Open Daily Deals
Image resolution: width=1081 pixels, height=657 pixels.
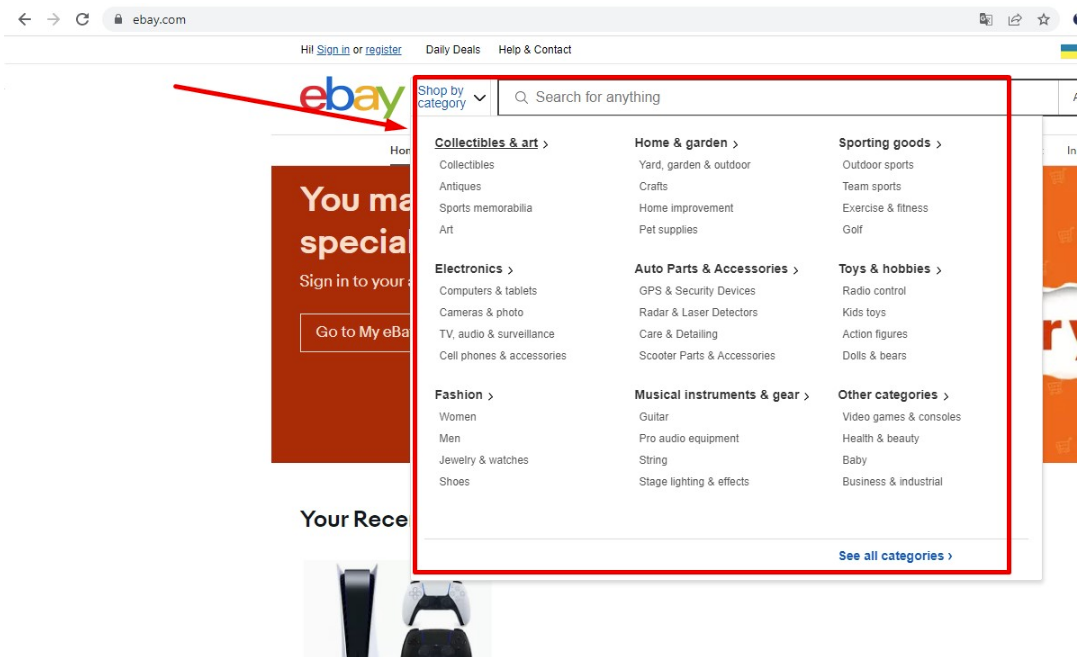[453, 49]
